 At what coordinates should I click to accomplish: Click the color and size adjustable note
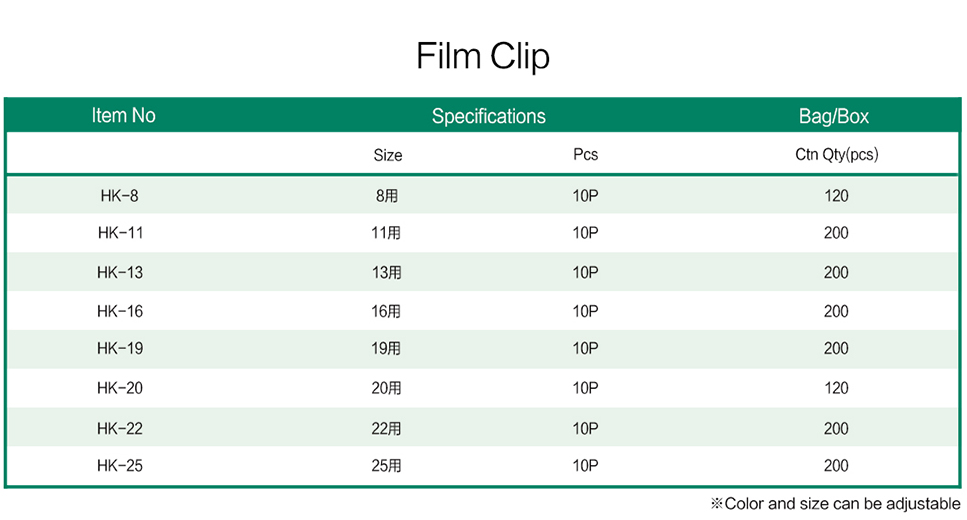coord(836,503)
